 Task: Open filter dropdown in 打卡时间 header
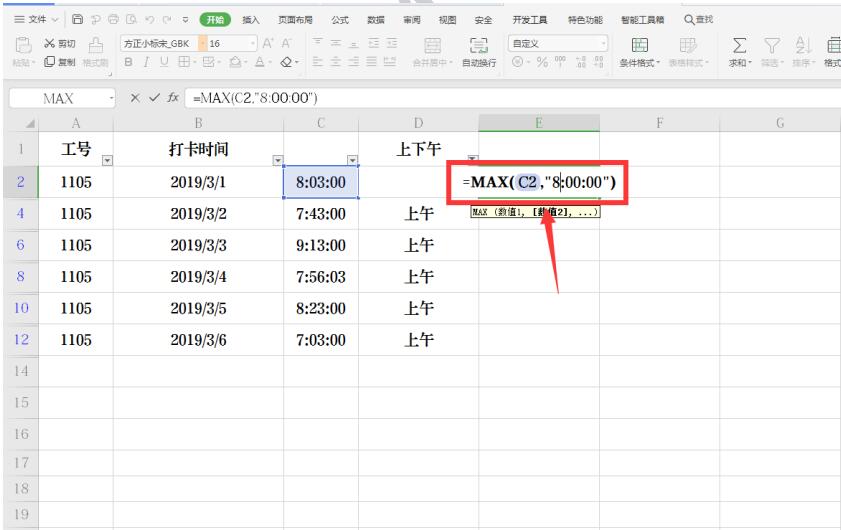pyautogui.click(x=278, y=160)
